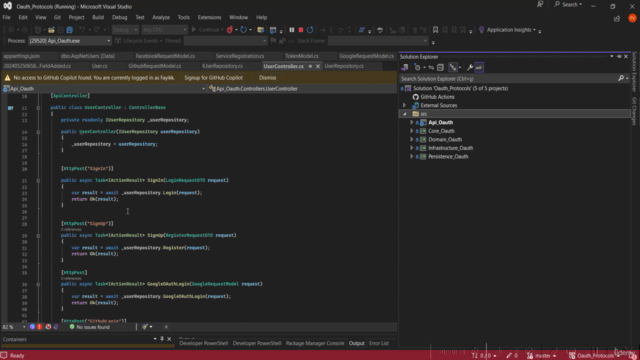
Task: Switch to UserRepository.cs tab
Action: pos(344,66)
